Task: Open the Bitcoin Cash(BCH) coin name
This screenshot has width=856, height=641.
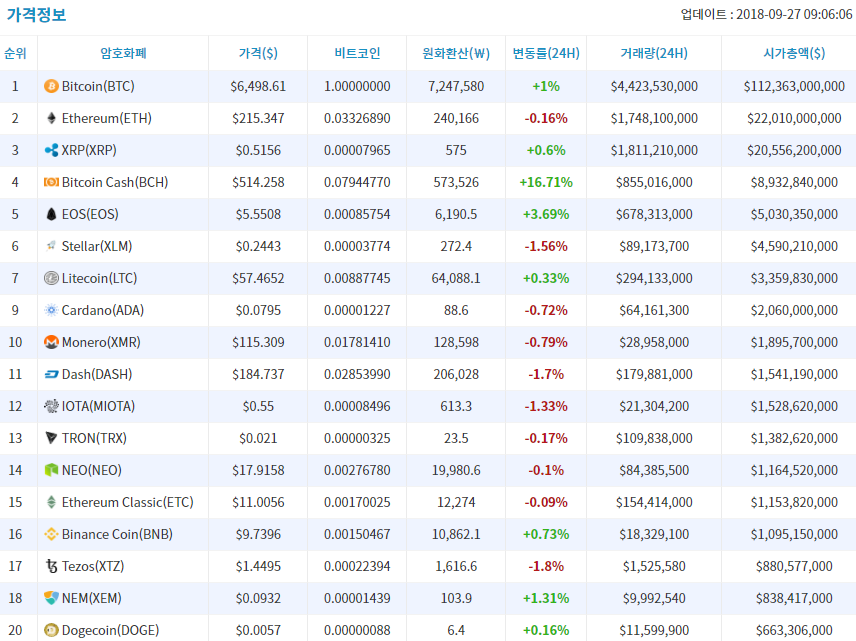Action: 115,182
